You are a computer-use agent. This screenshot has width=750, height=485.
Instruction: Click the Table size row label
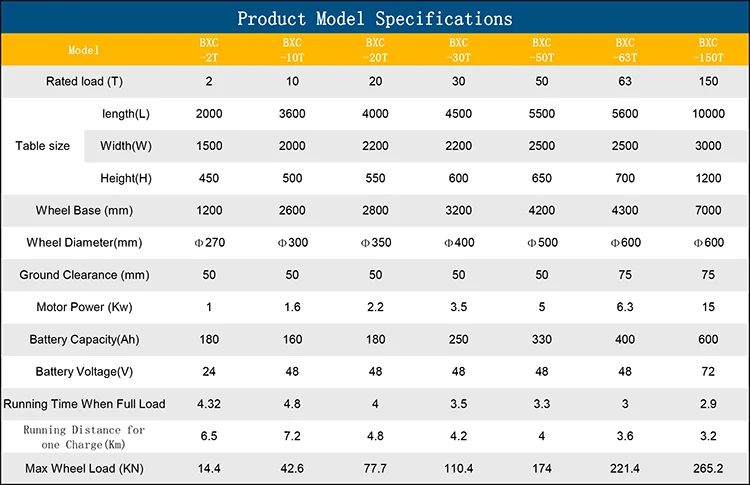(43, 146)
